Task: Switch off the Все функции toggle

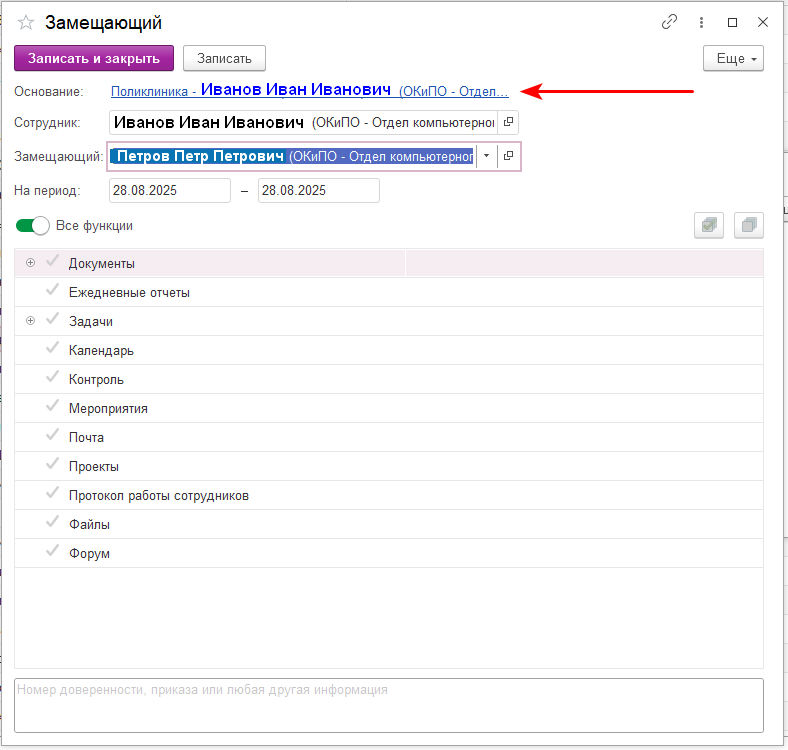Action: pyautogui.click(x=33, y=226)
